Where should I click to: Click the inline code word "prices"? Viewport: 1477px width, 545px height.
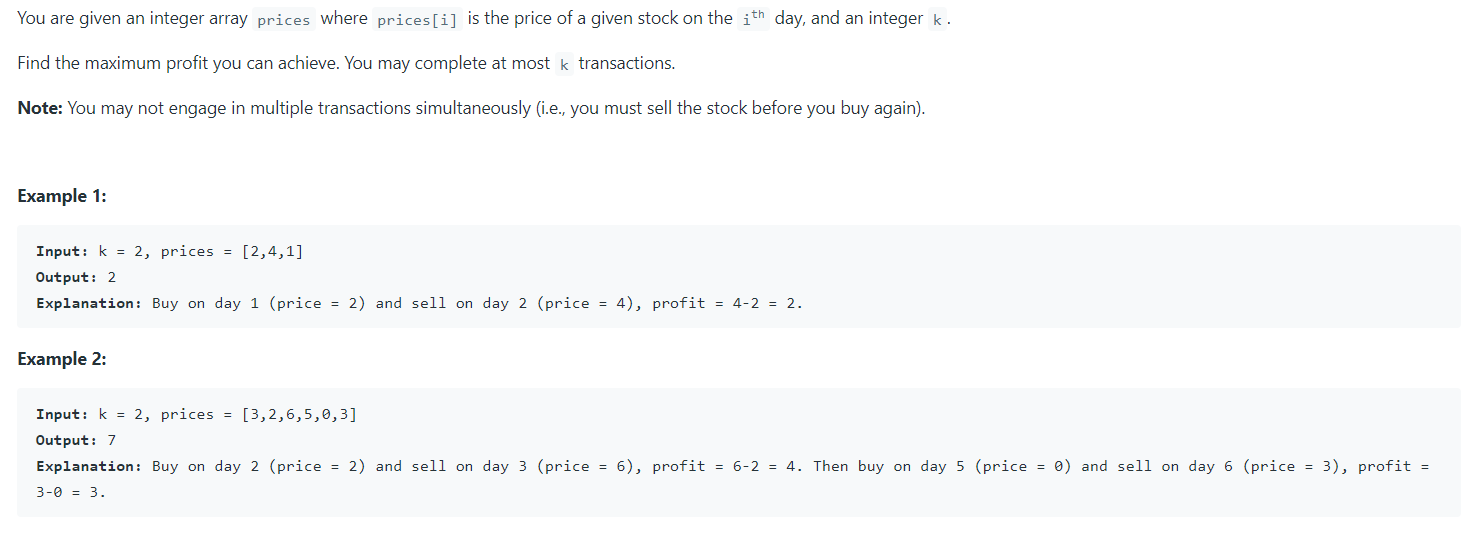coord(284,20)
